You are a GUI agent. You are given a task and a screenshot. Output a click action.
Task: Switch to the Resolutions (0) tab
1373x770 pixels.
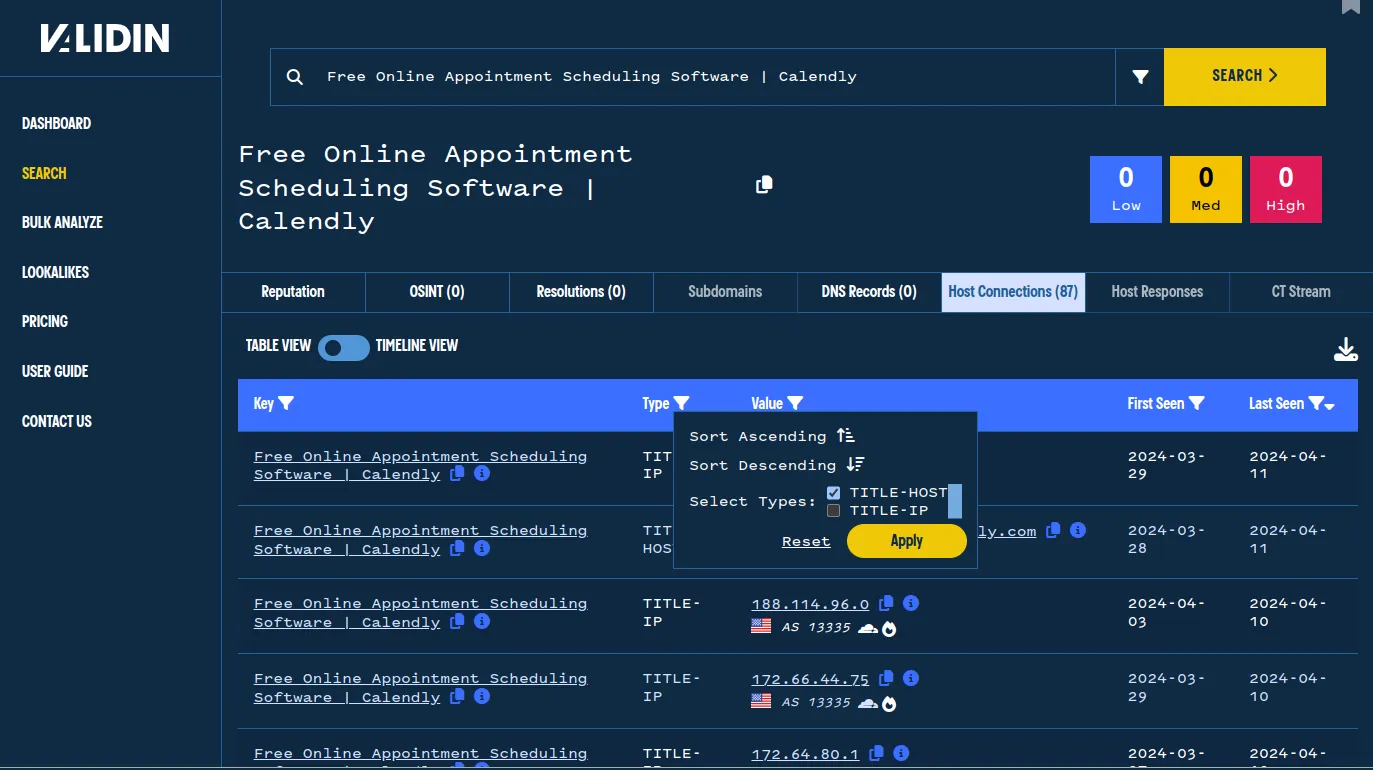(x=581, y=292)
